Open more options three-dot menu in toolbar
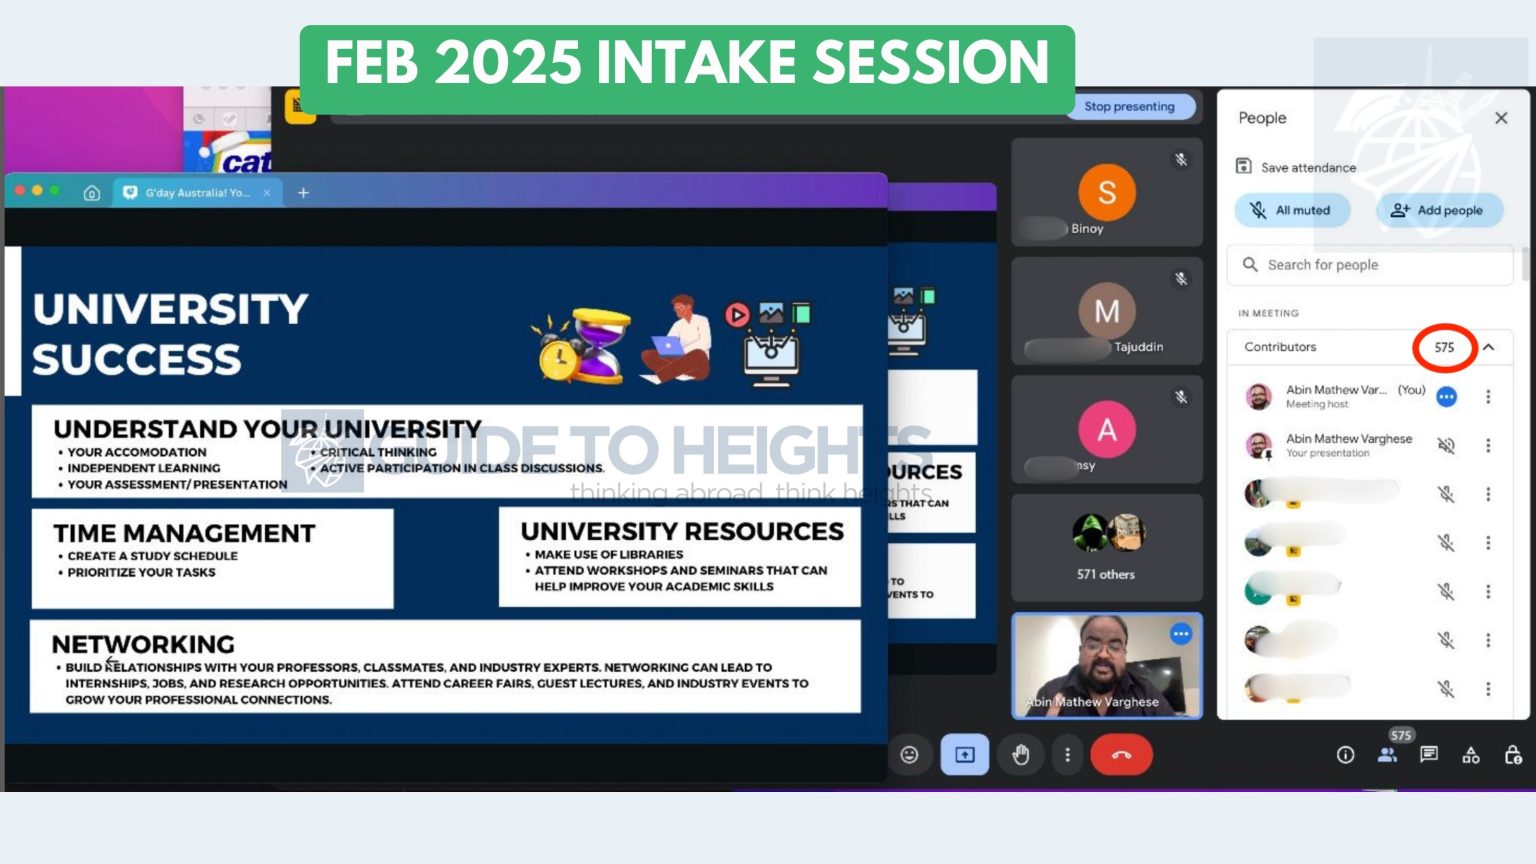Screen dimensions: 1536x864 pos(1067,755)
